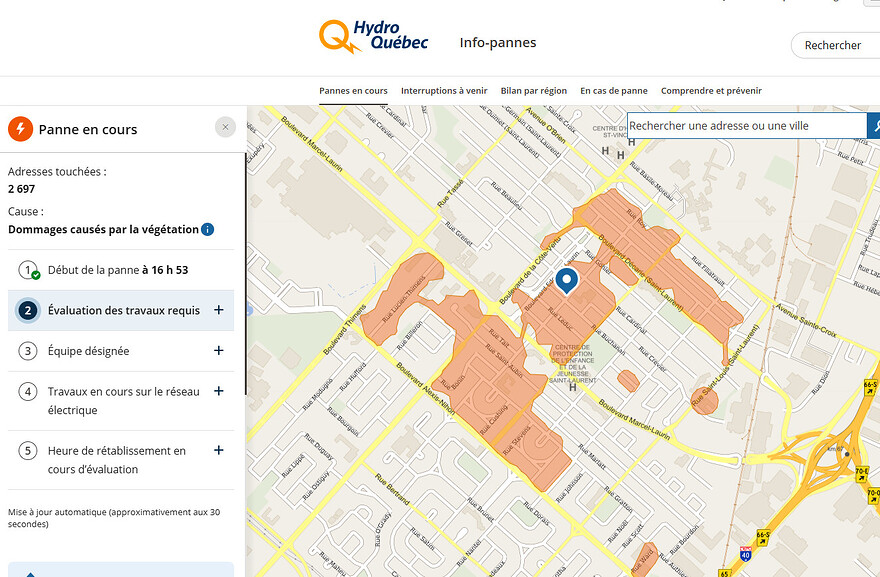Click the Autoroute 40 highway shield
880x577 pixels.
tap(745, 551)
